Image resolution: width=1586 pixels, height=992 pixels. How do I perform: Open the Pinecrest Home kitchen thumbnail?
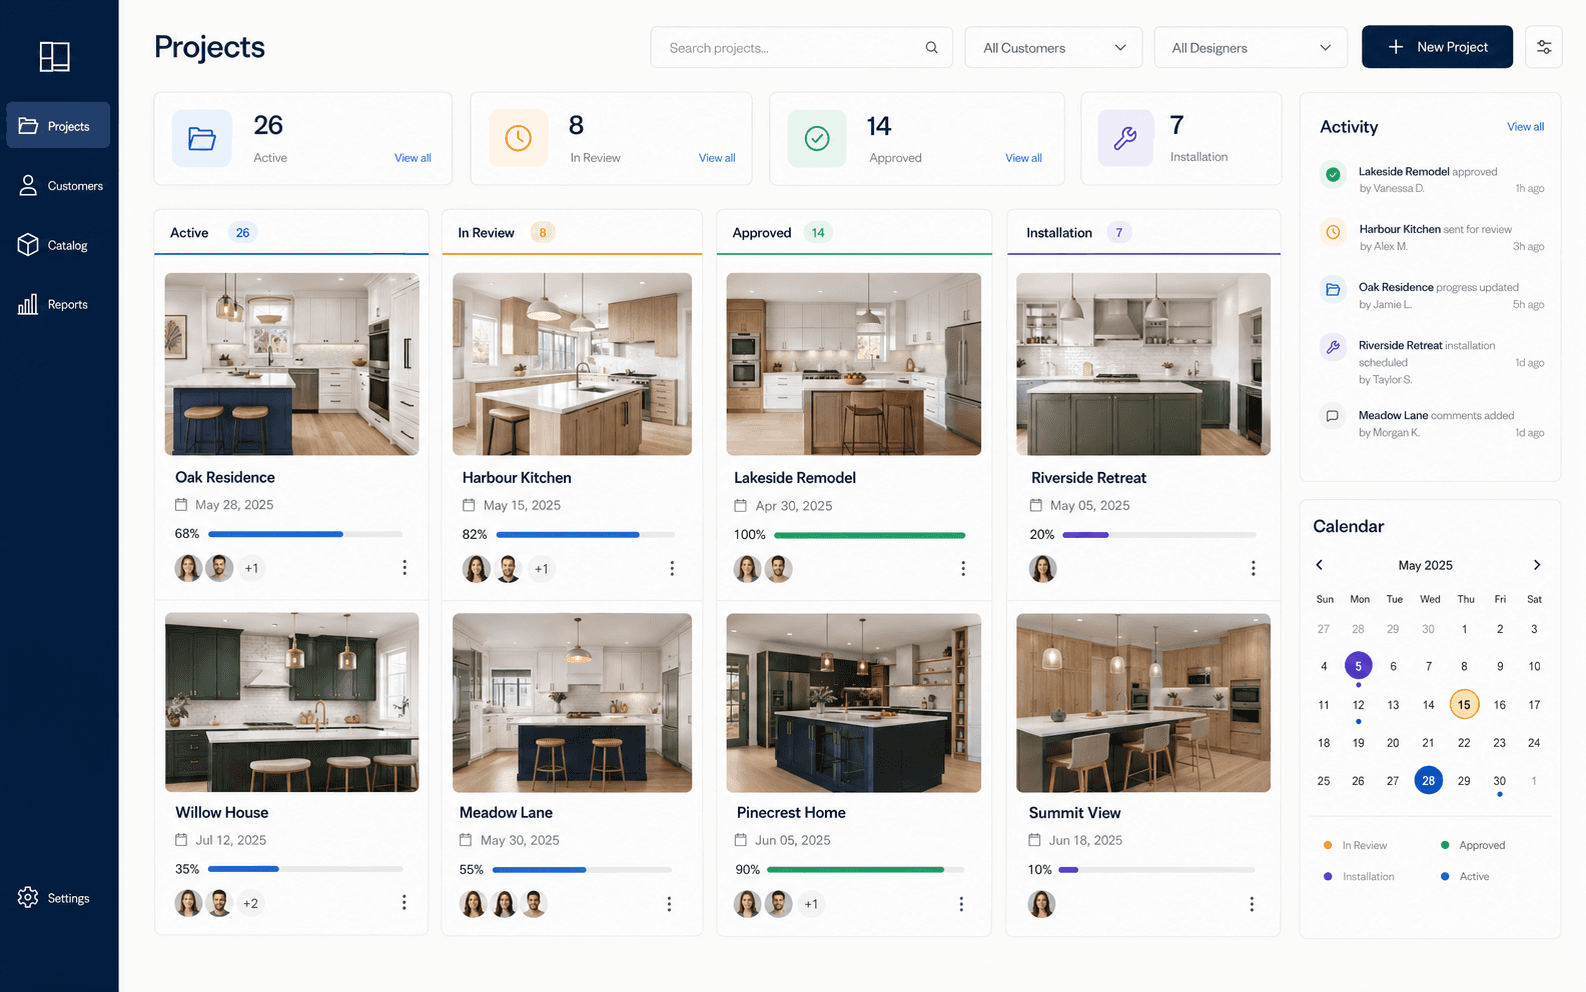click(x=854, y=703)
